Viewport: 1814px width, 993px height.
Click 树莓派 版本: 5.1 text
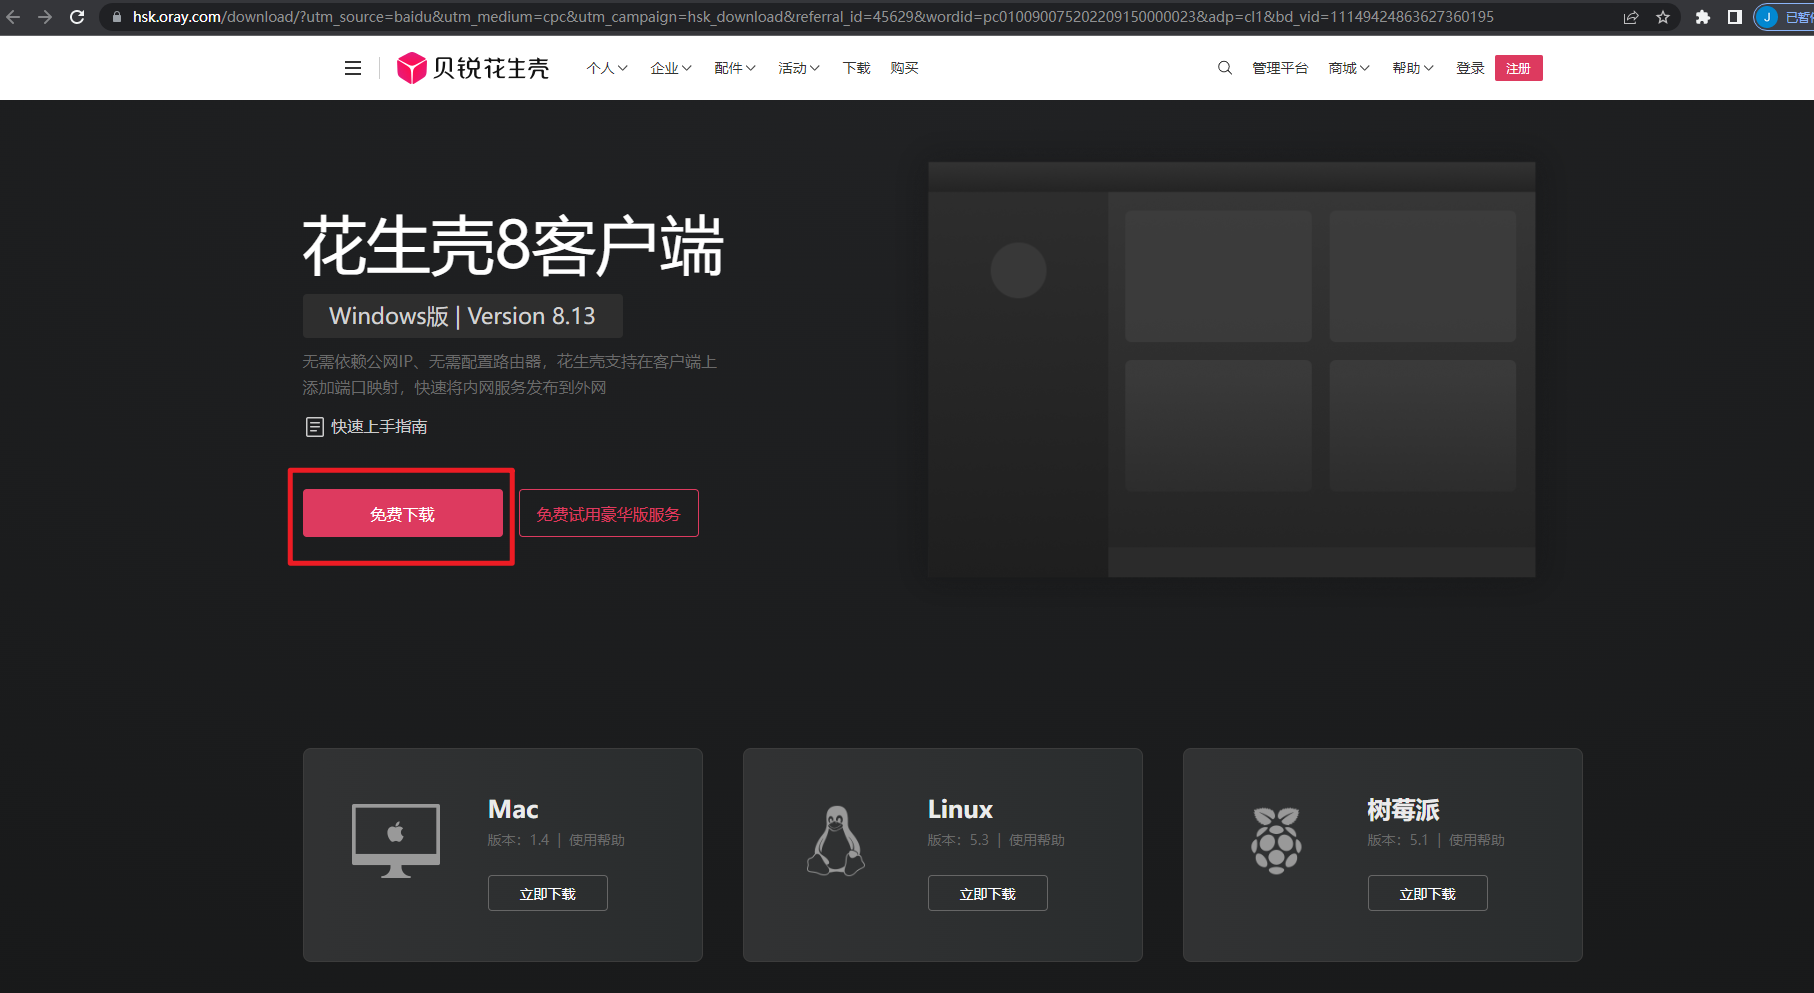(1398, 840)
